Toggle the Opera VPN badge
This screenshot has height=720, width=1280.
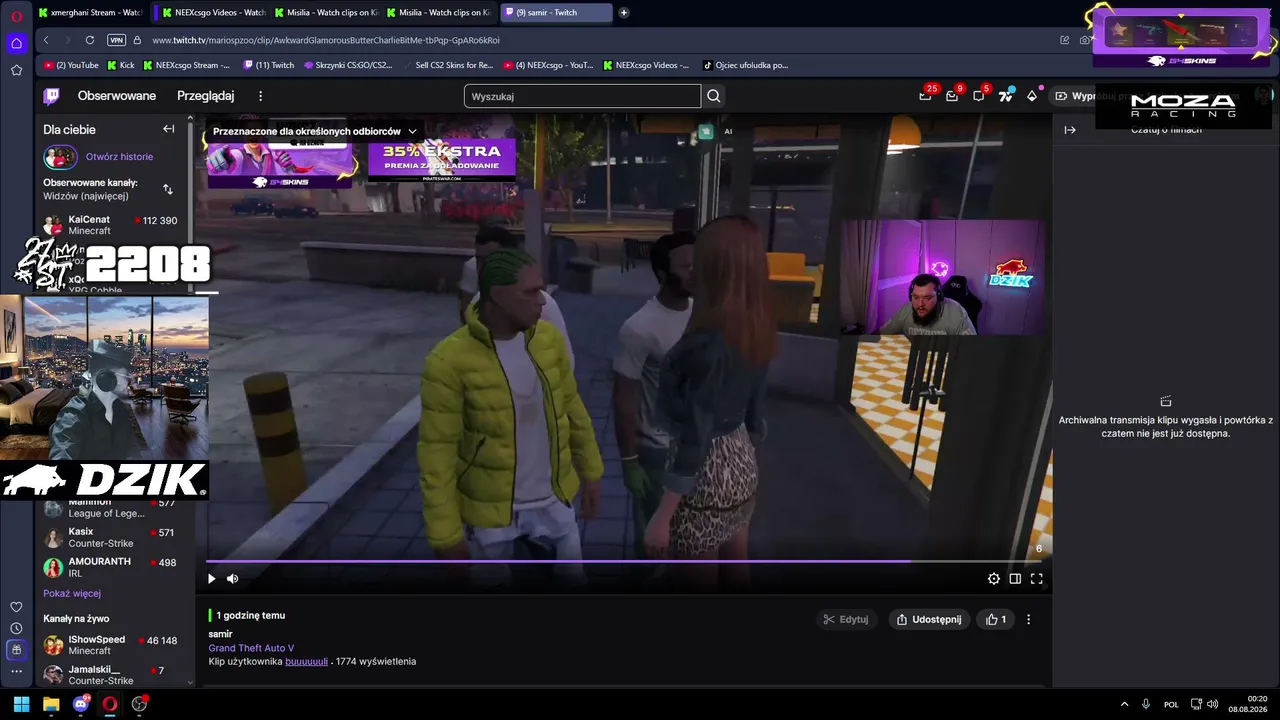[x=116, y=40]
